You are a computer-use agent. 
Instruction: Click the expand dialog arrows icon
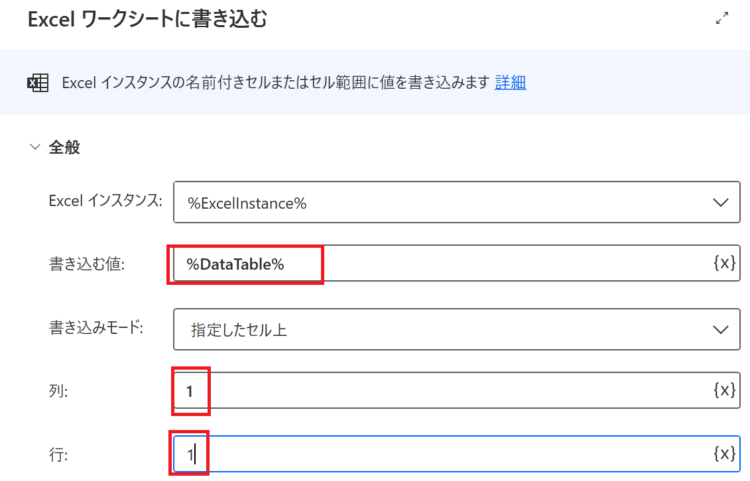pyautogui.click(x=722, y=19)
